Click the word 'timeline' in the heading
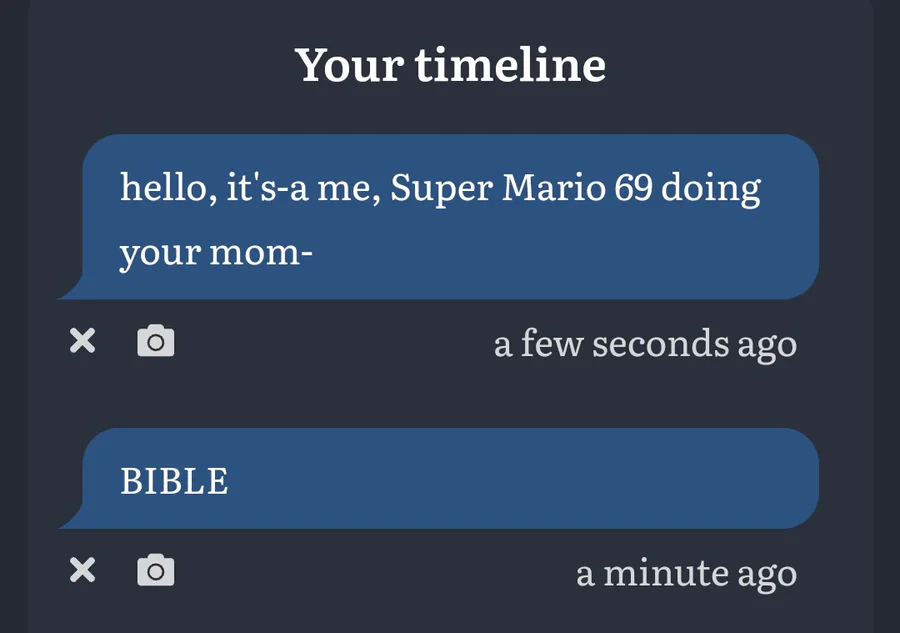Image resolution: width=900 pixels, height=633 pixels. tap(510, 65)
